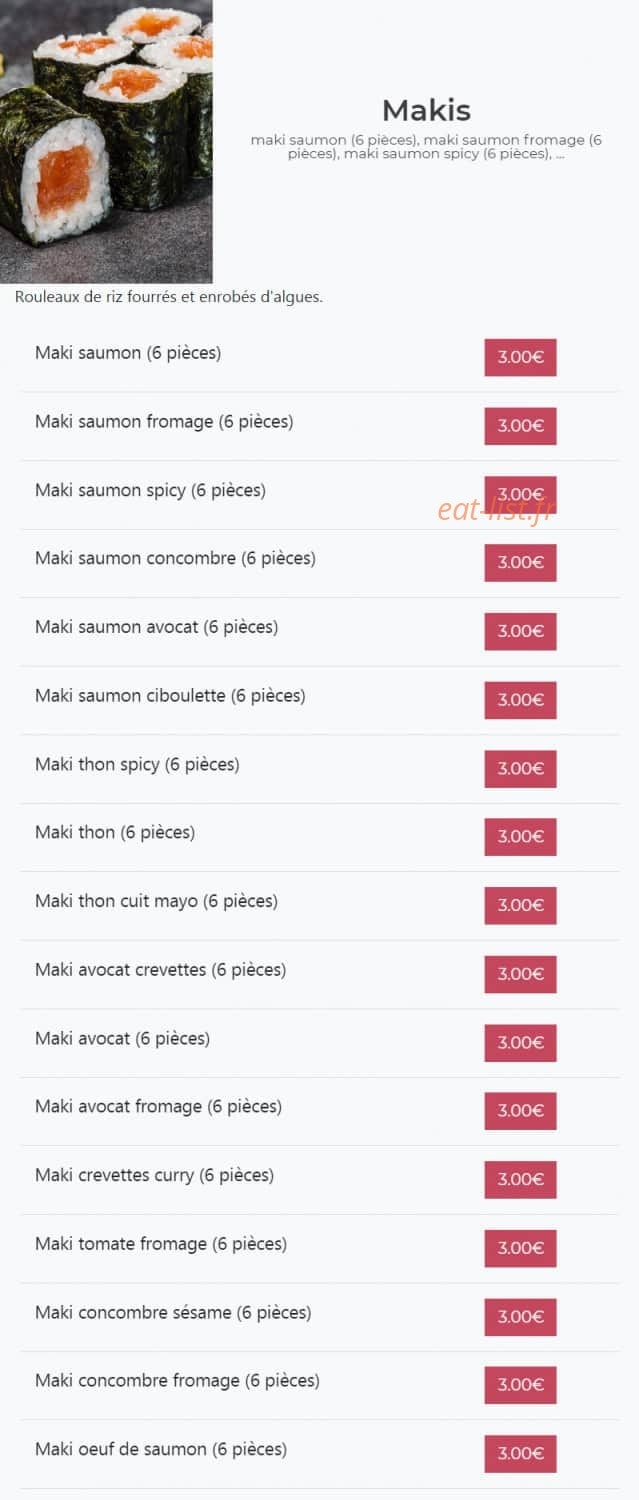Screen dimensions: 639x1500
Task: Click the Makis description text under heading
Action: [426, 147]
